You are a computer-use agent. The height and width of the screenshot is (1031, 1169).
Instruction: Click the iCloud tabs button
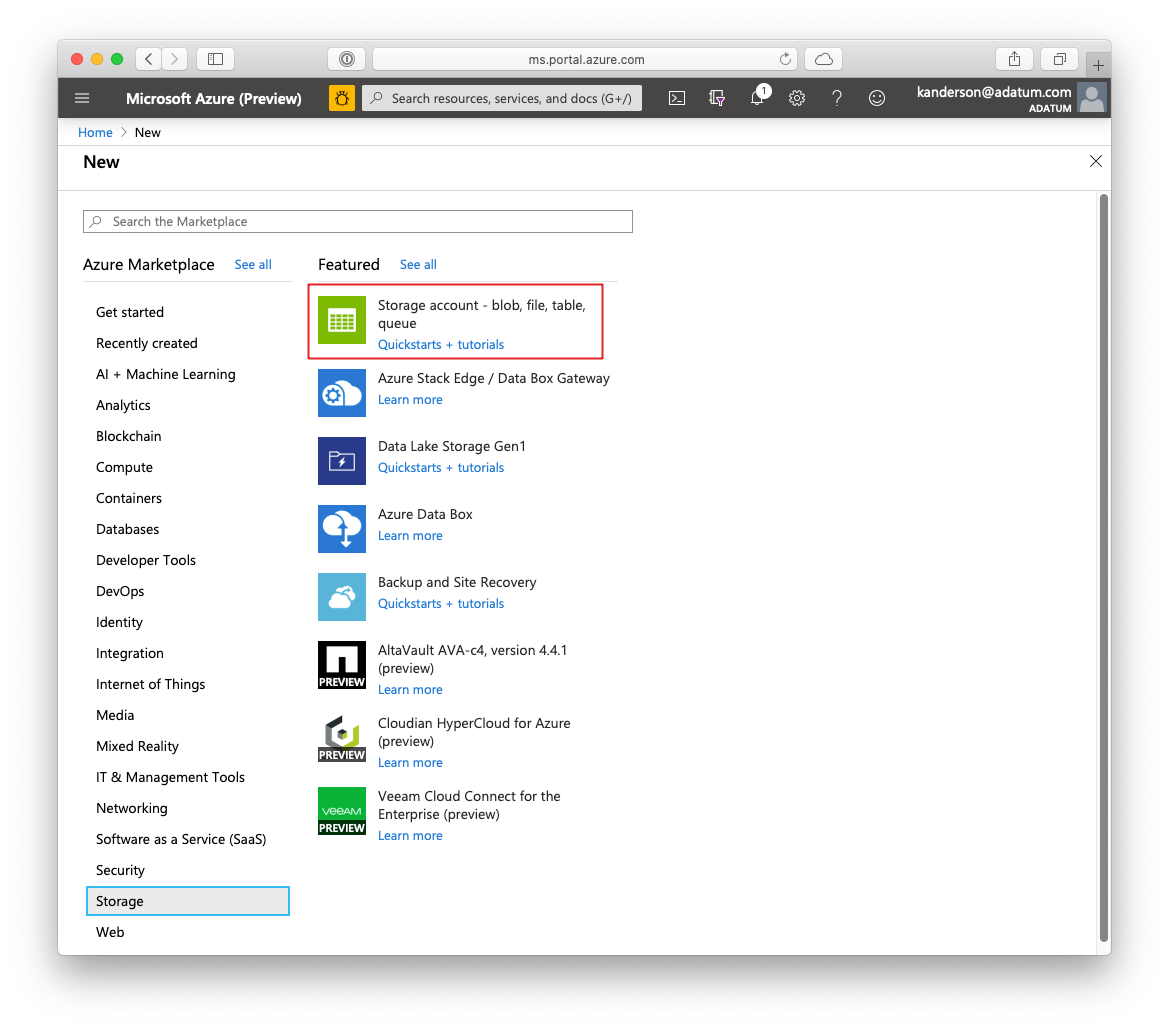824,59
